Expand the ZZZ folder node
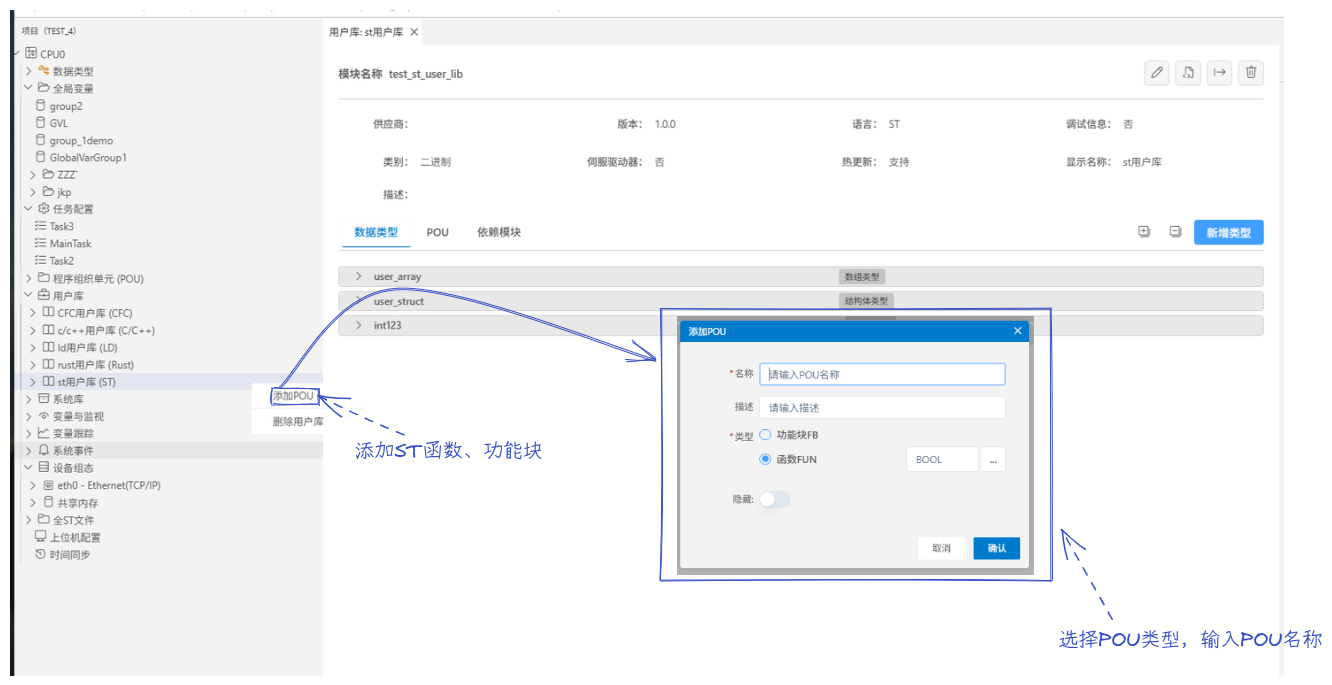 tap(33, 174)
